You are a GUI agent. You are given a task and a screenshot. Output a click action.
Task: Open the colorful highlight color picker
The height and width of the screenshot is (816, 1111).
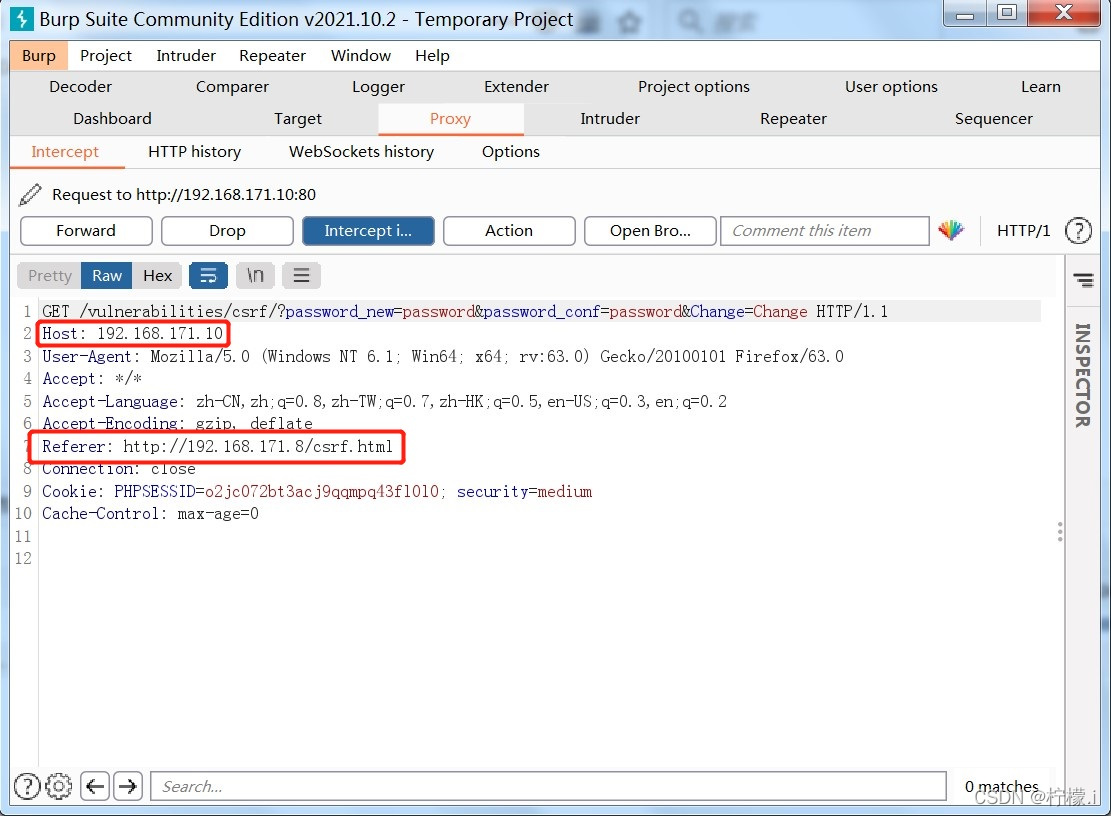point(951,230)
